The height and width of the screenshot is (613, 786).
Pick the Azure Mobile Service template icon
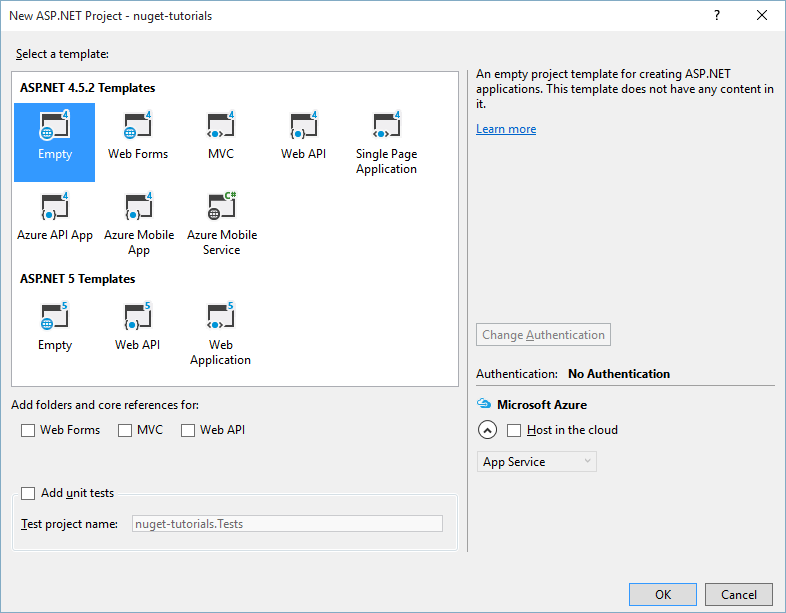coord(222,207)
